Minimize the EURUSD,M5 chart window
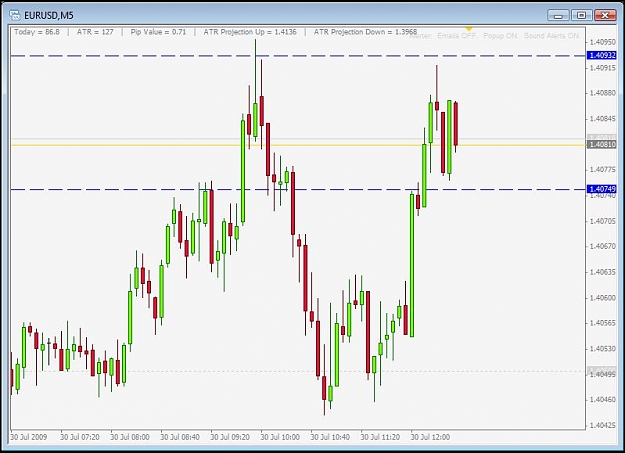 tap(558, 16)
